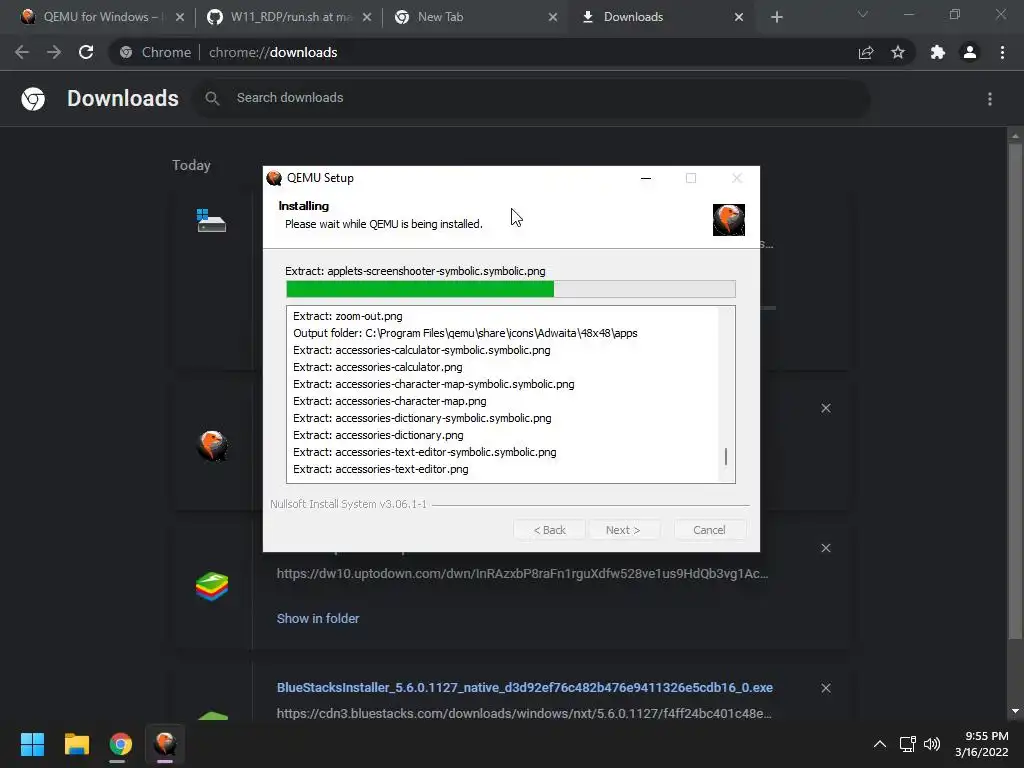The width and height of the screenshot is (1024, 768).
Task: Open the cdn3.bluestacks.com download URL
Action: click(524, 713)
